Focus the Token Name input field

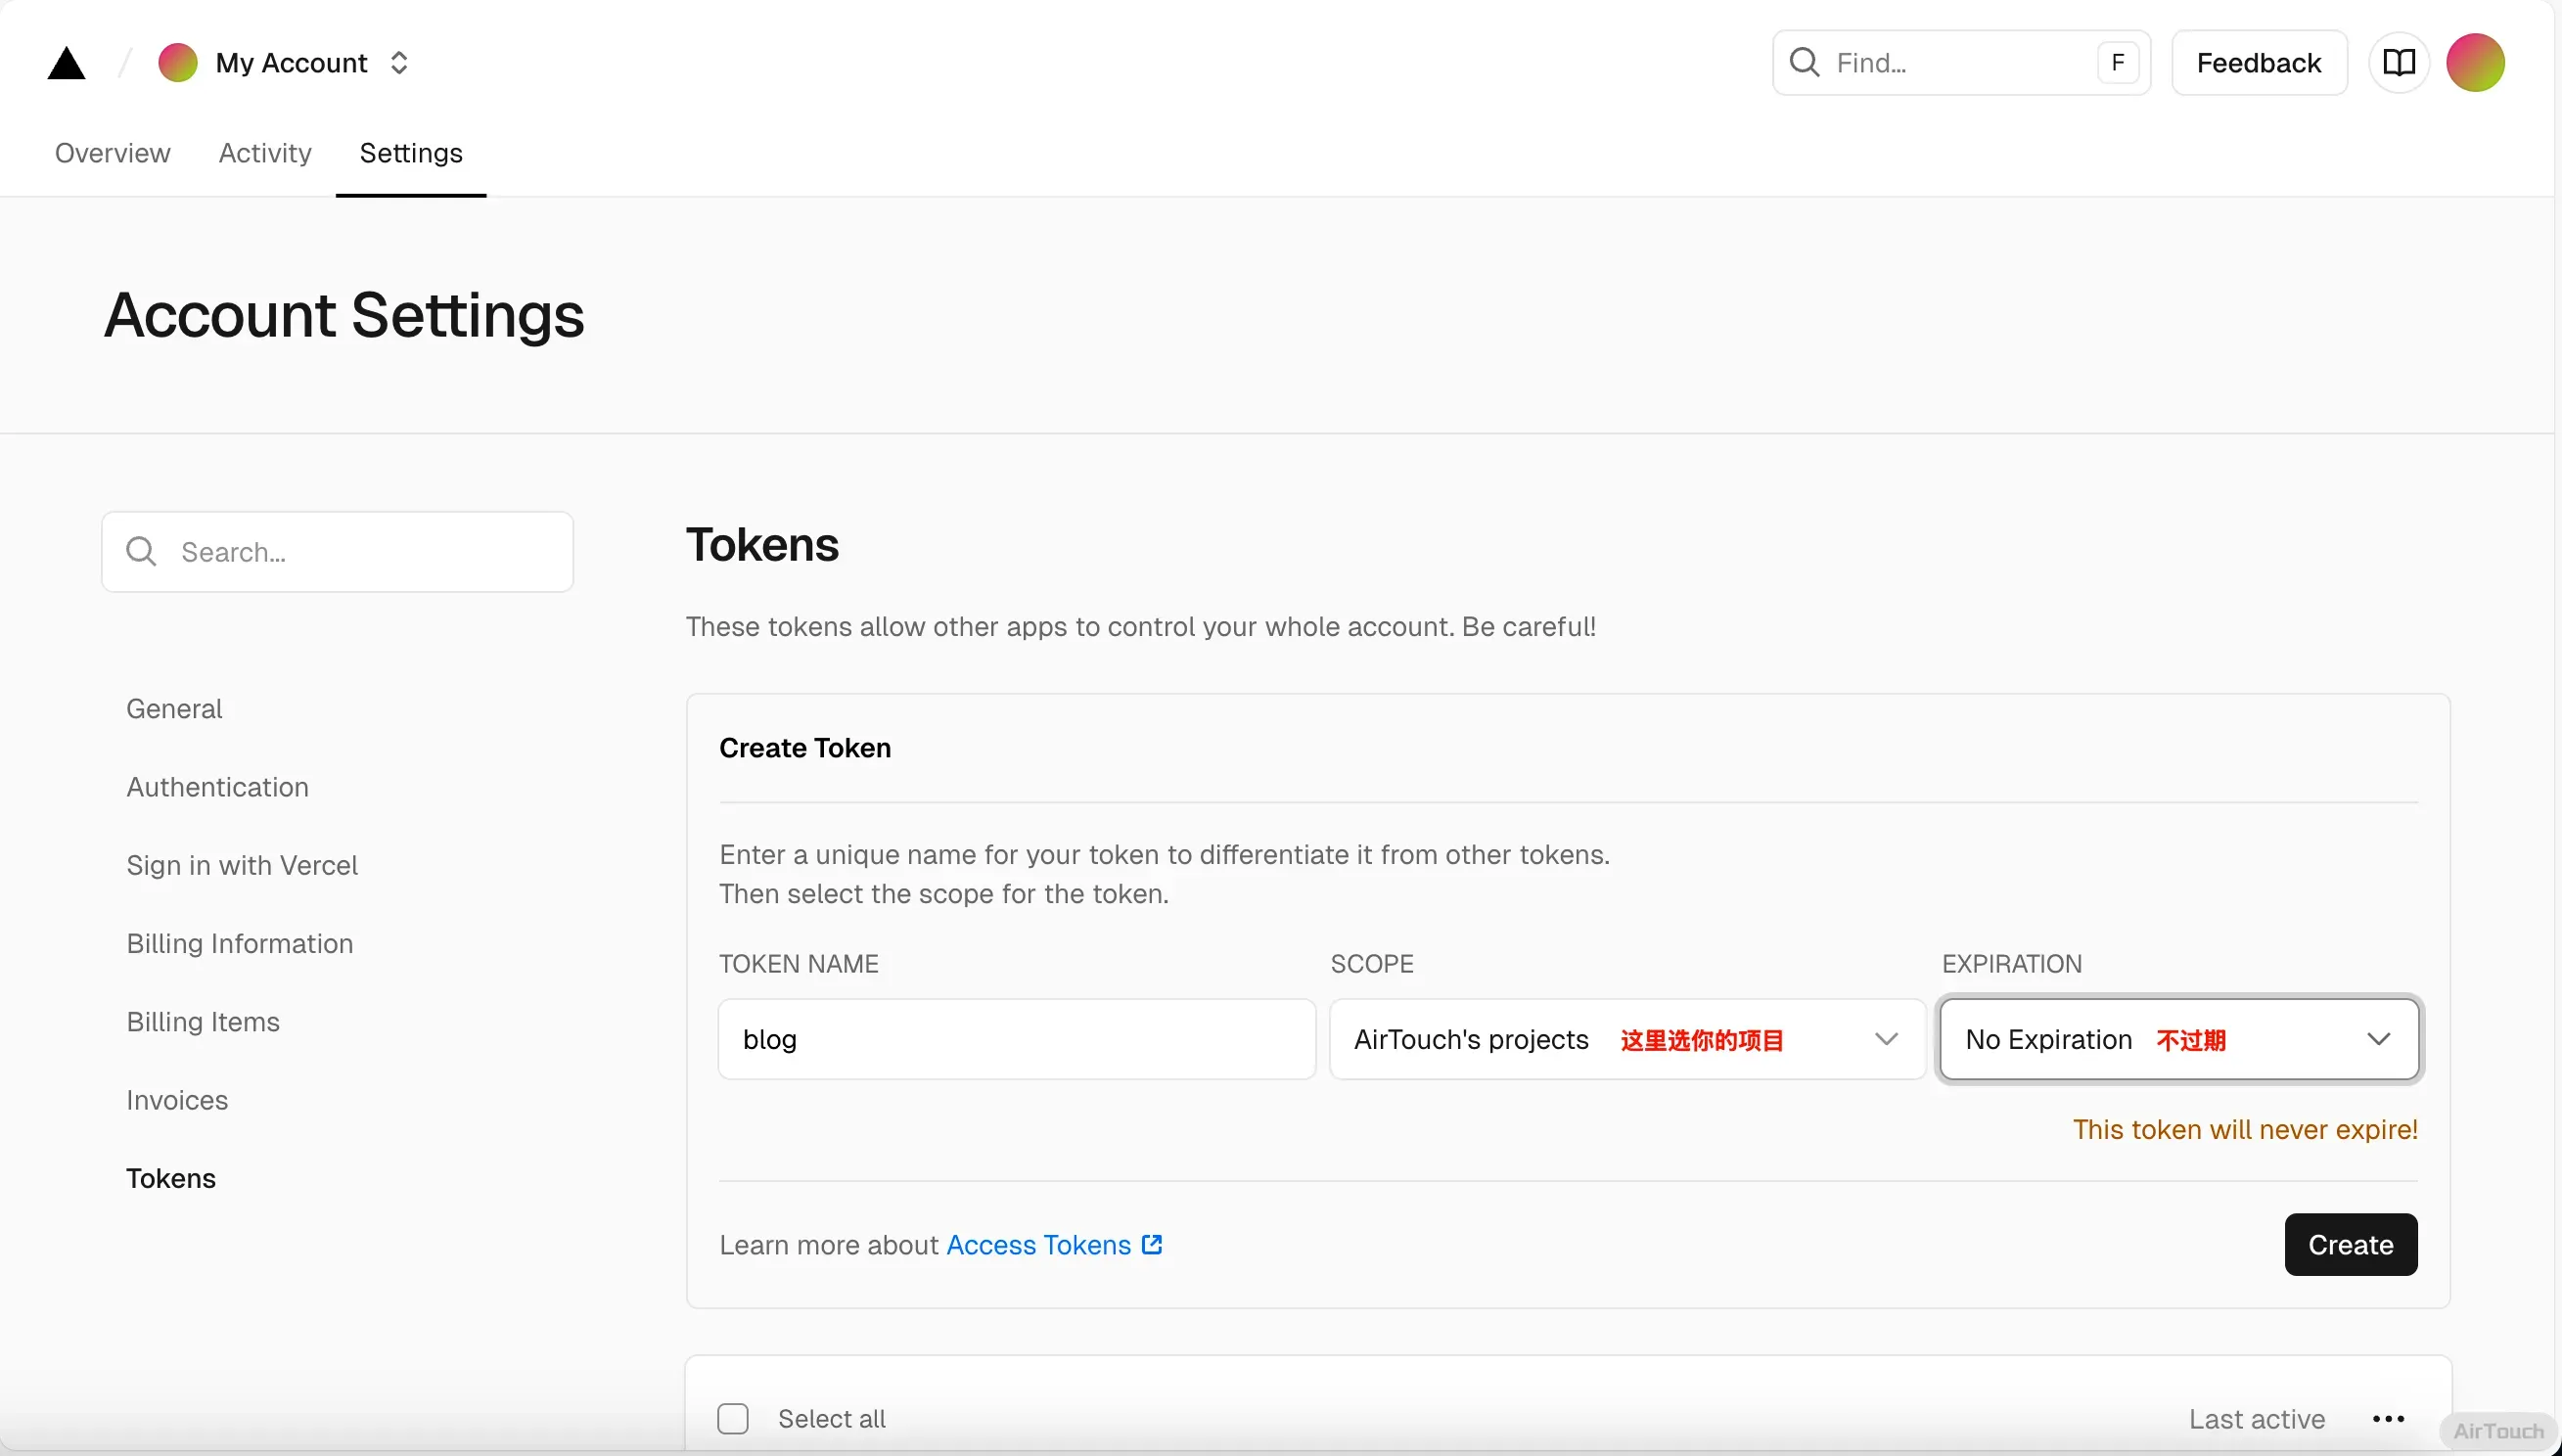coord(1016,1039)
